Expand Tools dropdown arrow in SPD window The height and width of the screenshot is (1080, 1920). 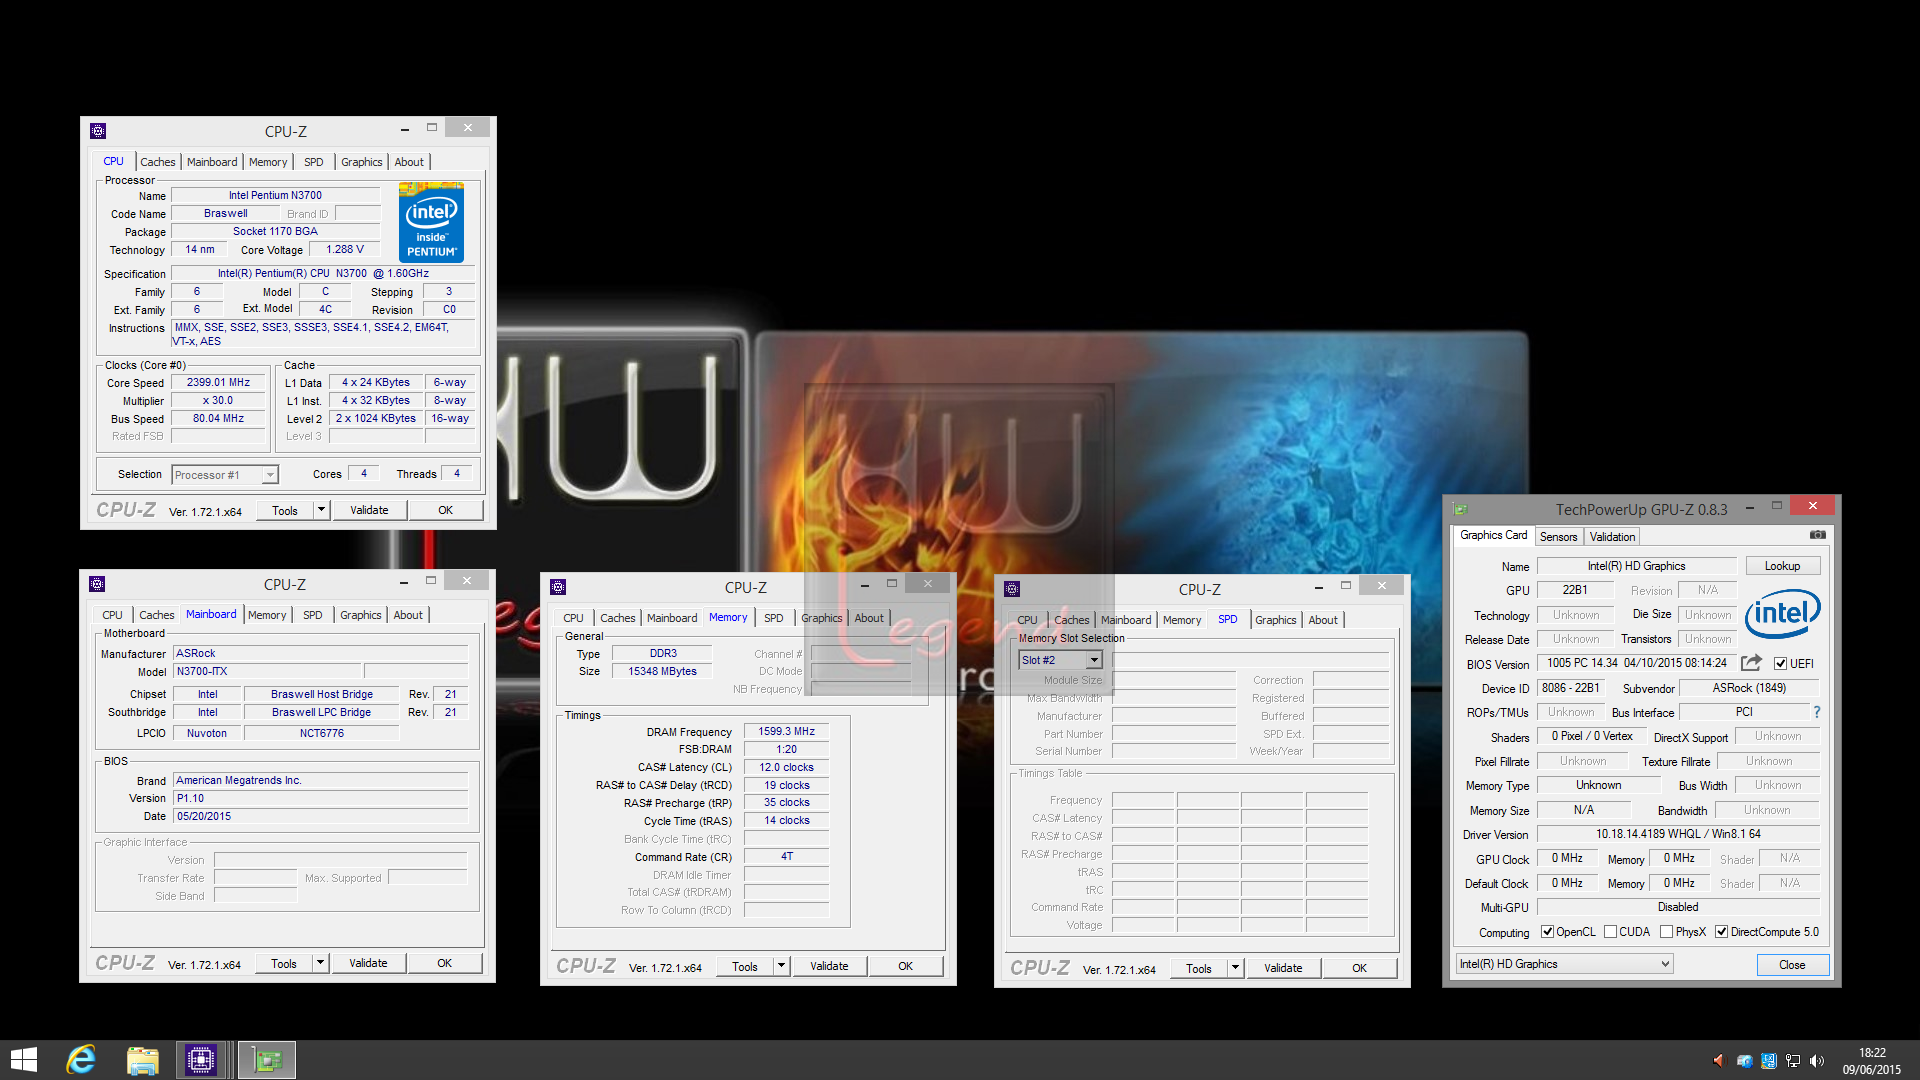click(x=1235, y=968)
